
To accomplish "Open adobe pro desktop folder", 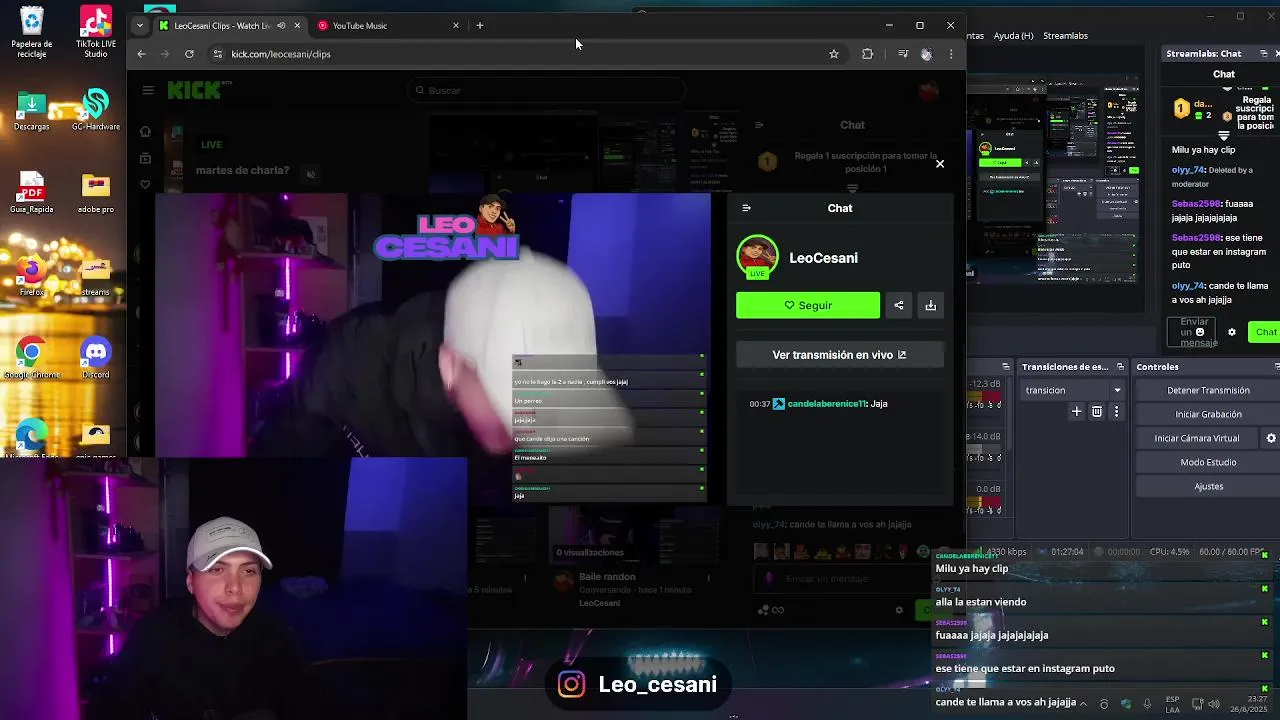I will (96, 194).
